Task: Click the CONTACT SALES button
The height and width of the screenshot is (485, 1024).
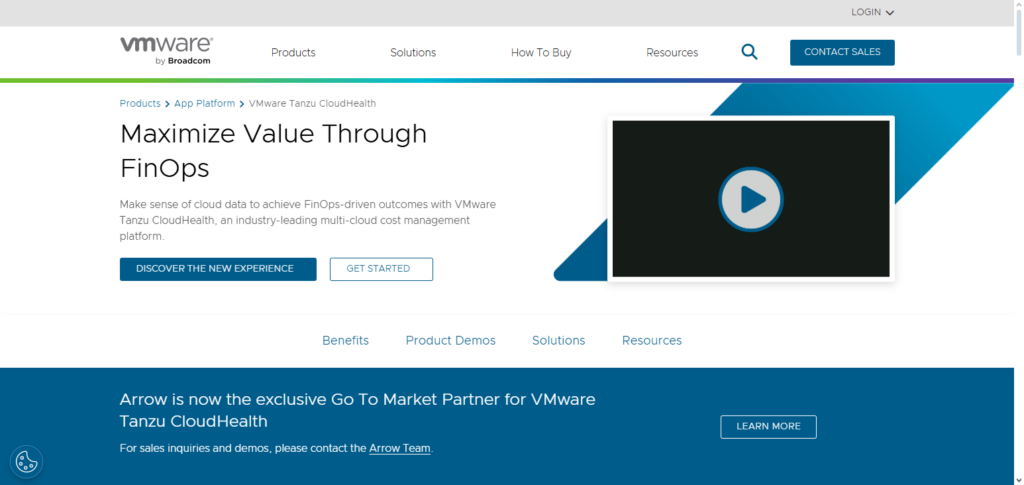Action: point(842,52)
